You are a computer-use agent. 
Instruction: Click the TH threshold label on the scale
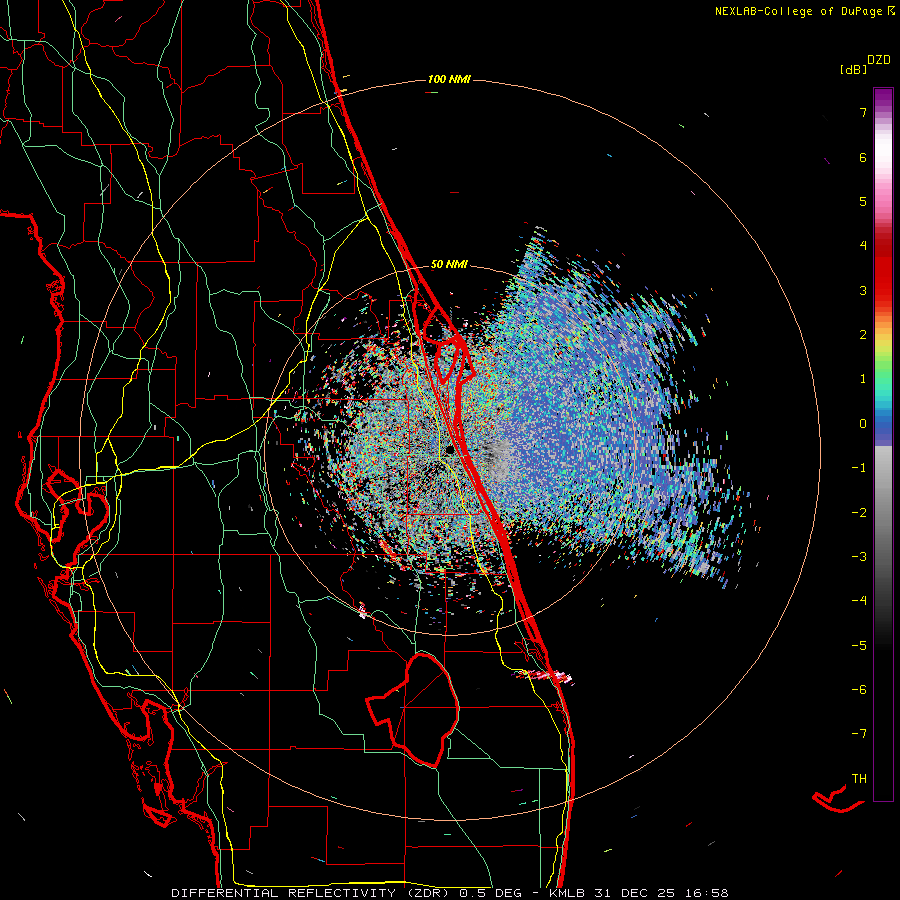click(859, 779)
